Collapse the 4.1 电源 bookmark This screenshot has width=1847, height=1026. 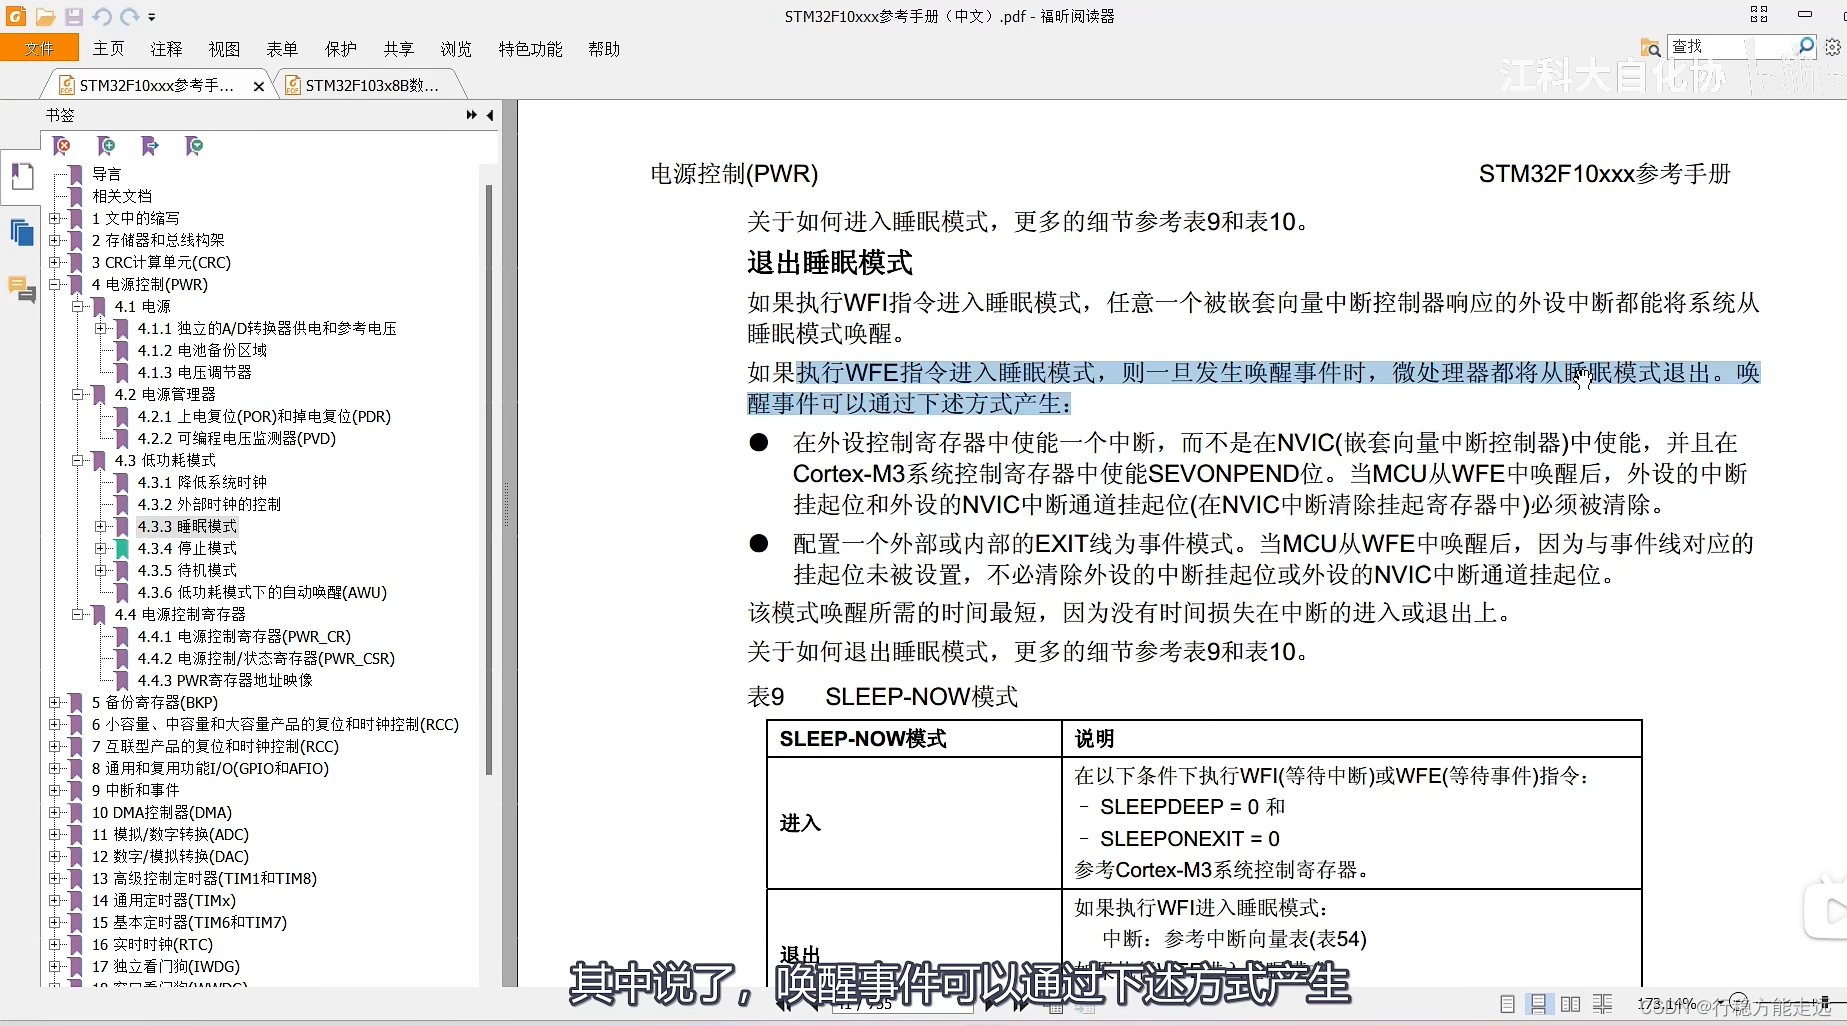(78, 306)
